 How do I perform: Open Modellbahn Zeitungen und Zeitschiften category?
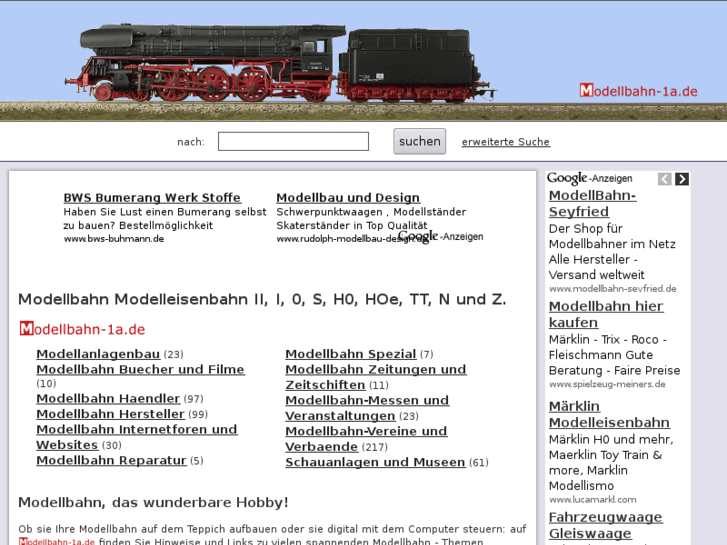(376, 377)
